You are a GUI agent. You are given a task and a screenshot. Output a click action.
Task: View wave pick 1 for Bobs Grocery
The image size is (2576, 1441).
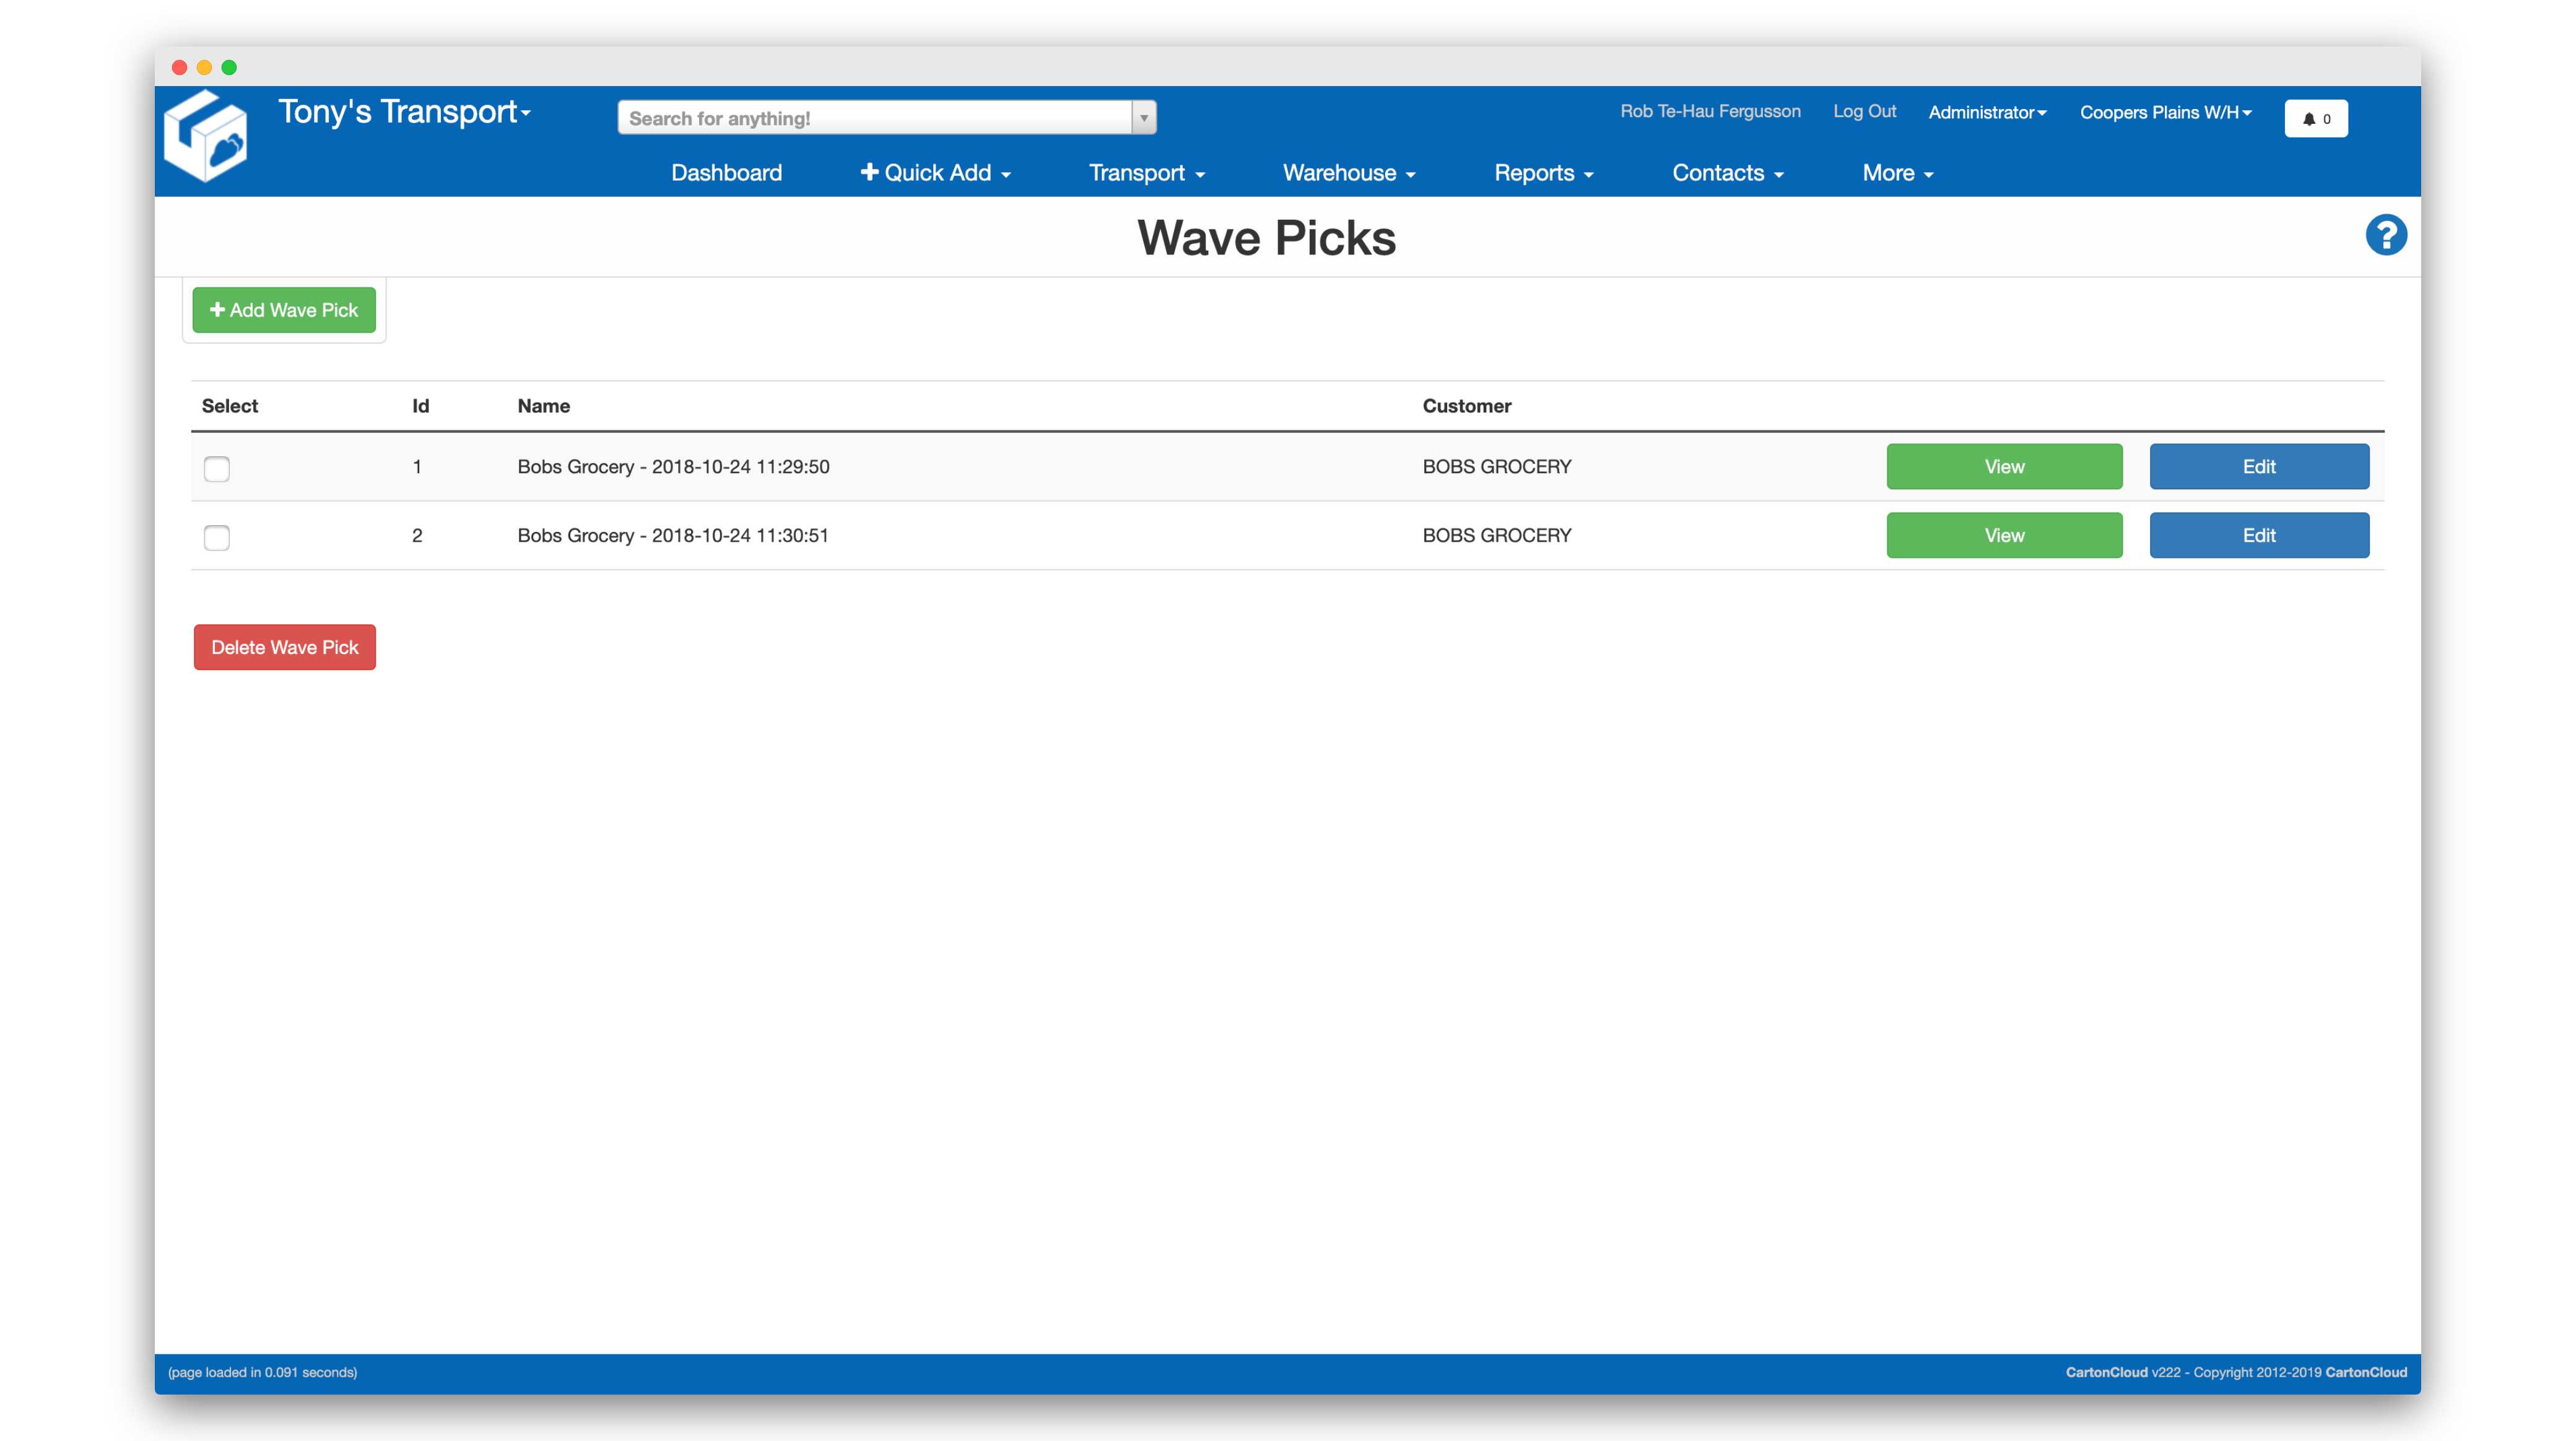click(x=2003, y=466)
